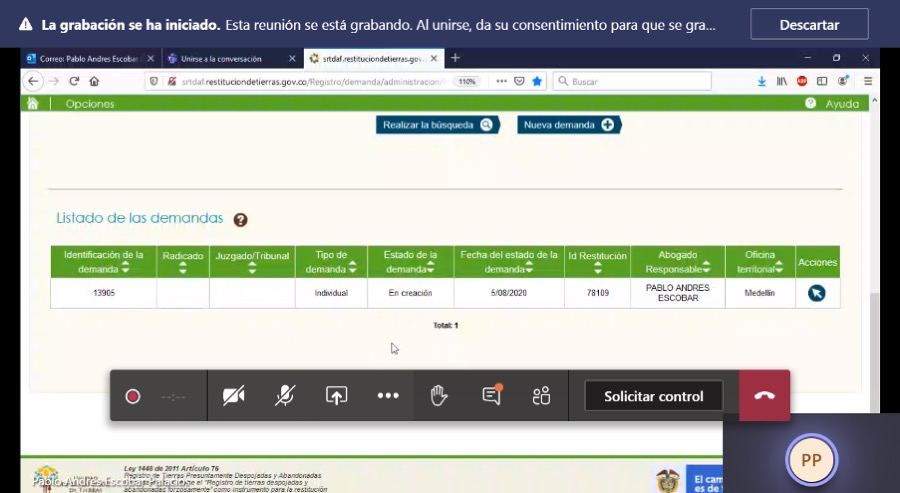The image size is (900, 493).
Task: Reload the current page
Action: pyautogui.click(x=74, y=81)
